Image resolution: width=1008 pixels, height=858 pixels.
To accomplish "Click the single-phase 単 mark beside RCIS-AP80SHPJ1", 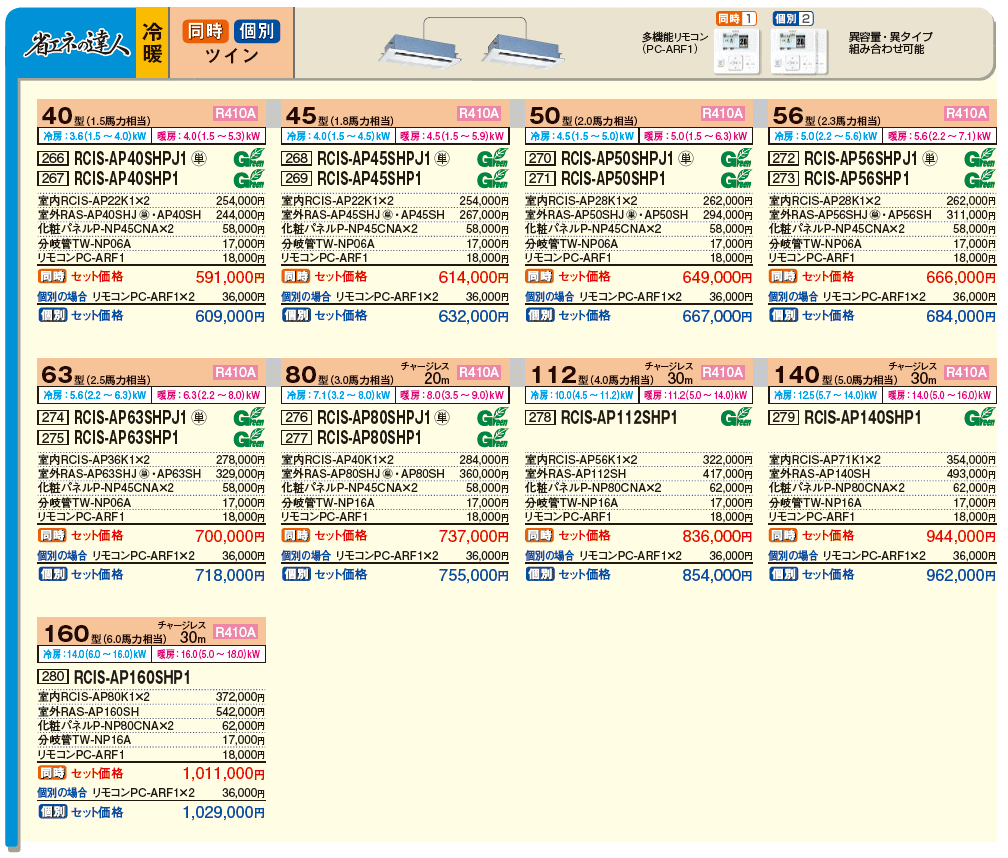I will 442,417.
